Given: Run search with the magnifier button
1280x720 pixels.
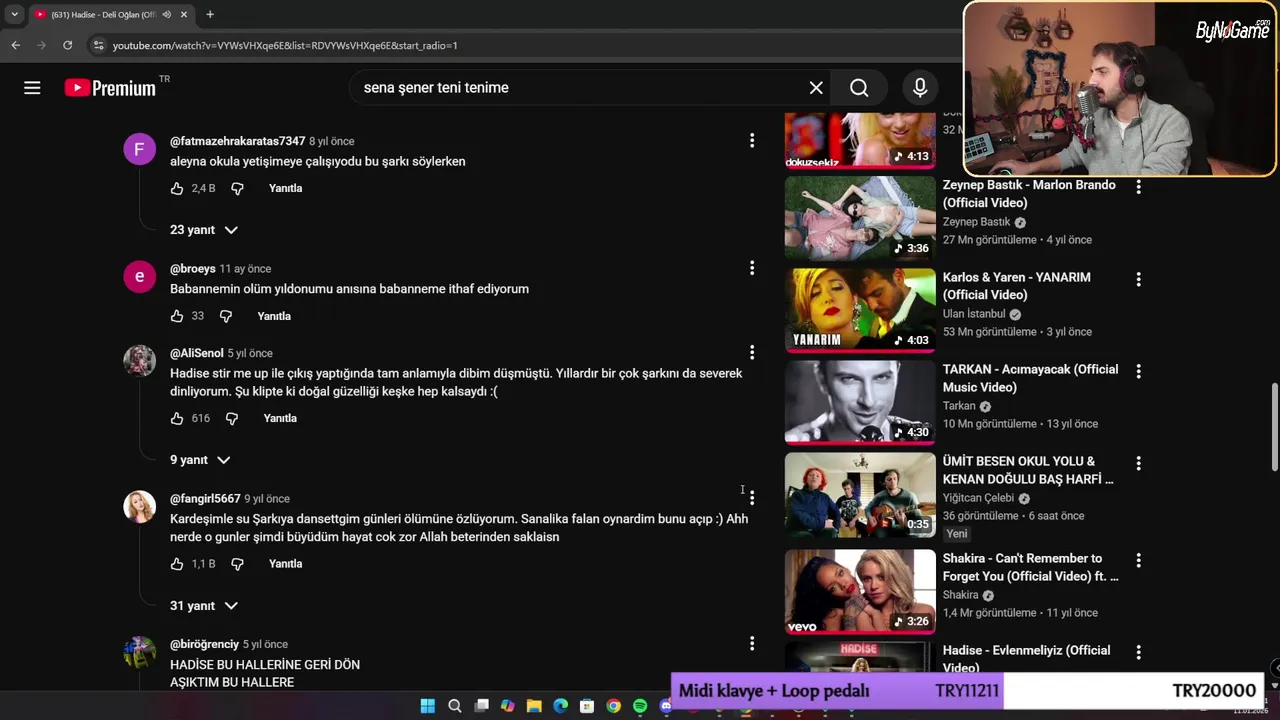Looking at the screenshot, I should 859,88.
